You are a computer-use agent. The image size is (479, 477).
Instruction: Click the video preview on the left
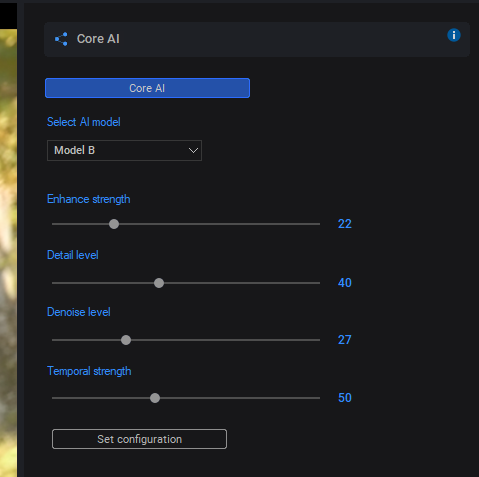(8, 253)
